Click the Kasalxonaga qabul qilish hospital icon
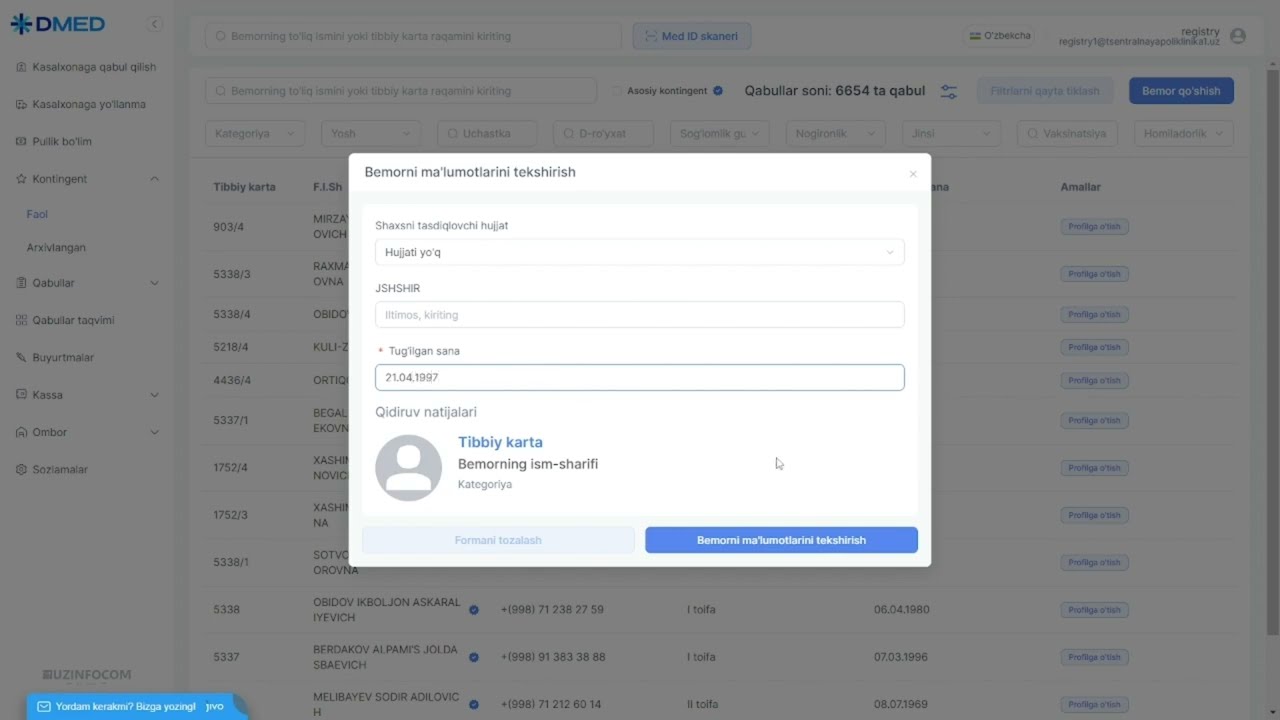 coord(22,67)
